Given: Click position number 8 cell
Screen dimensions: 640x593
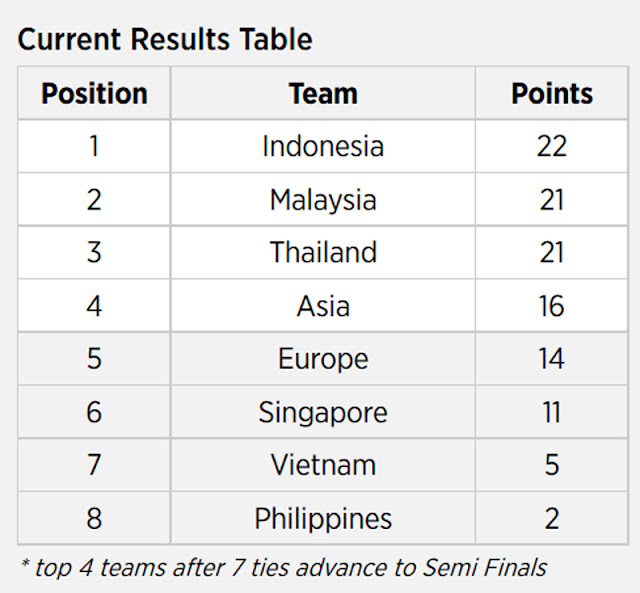Looking at the screenshot, I should tap(94, 518).
